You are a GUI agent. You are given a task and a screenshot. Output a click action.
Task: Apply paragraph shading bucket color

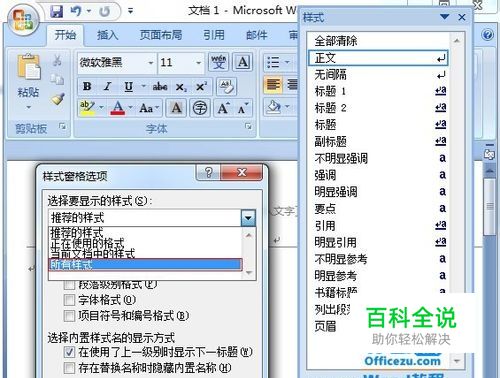pos(273,107)
